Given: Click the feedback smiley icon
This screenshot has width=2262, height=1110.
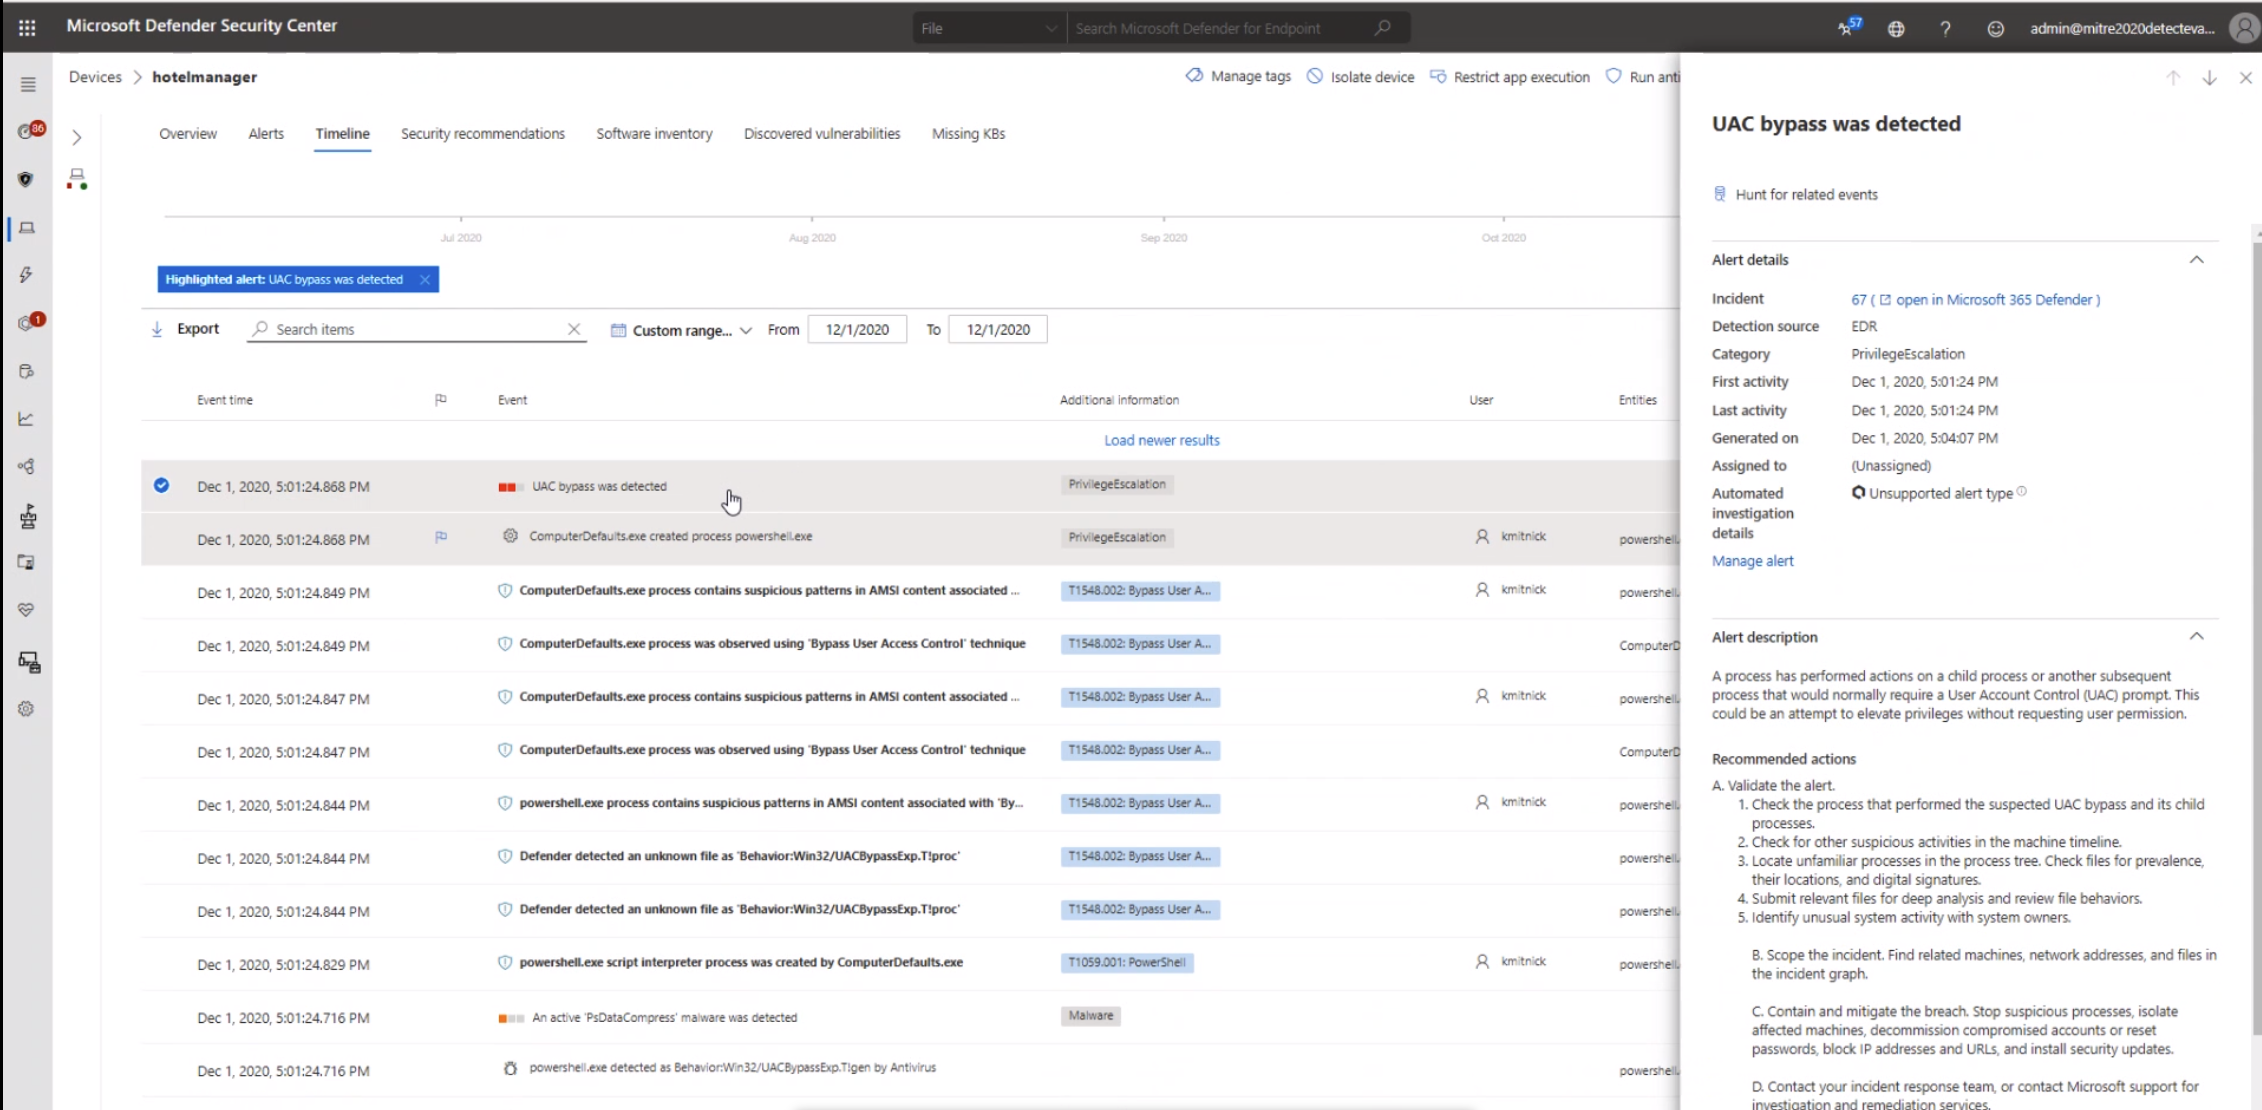Looking at the screenshot, I should (1995, 29).
